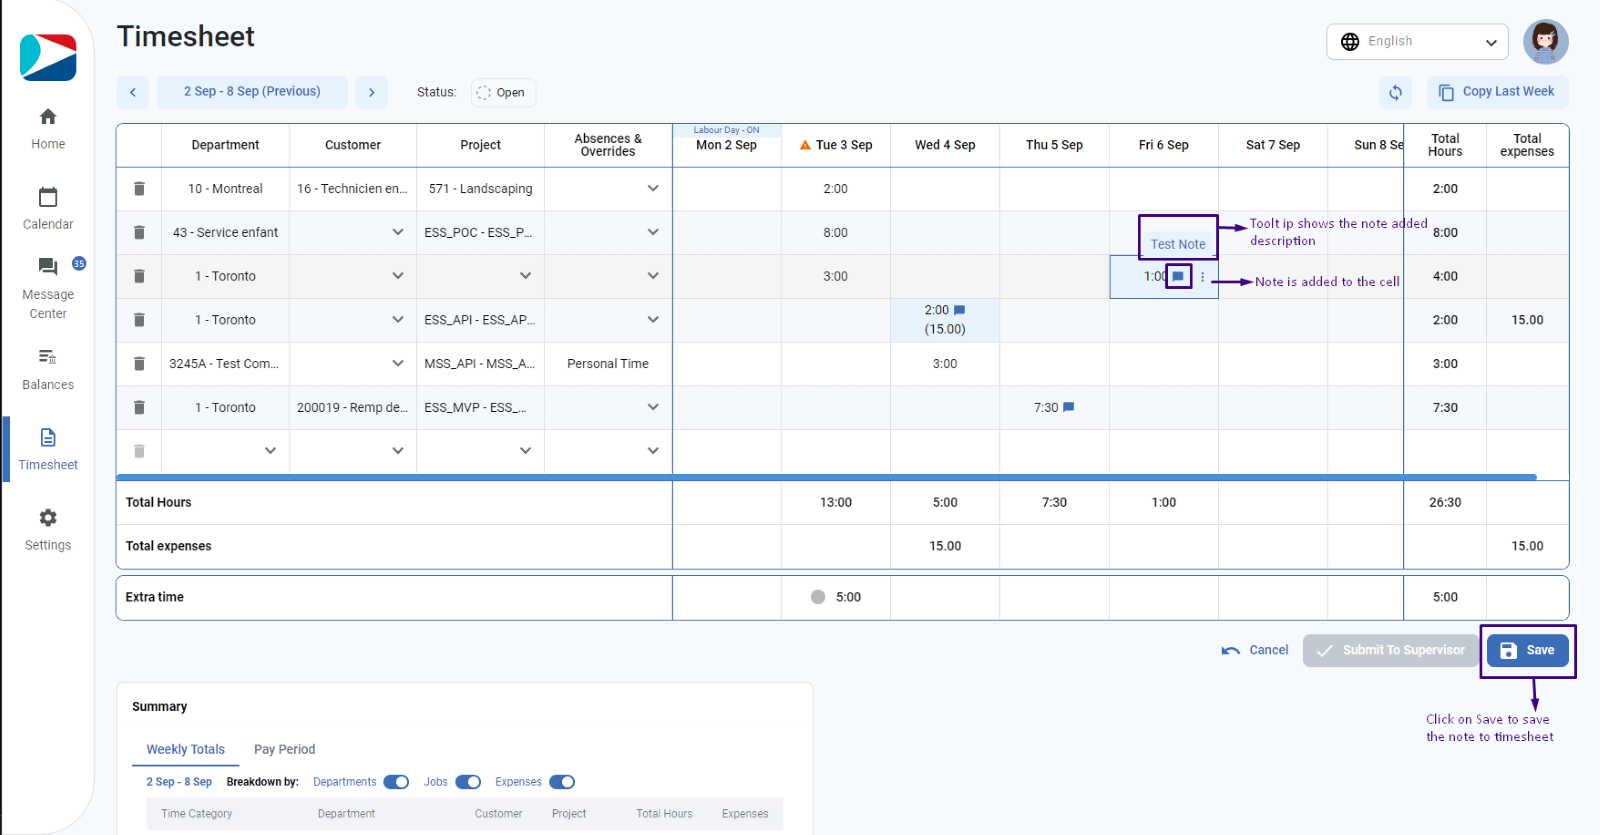
Task: Open the Calendar from sidebar
Action: (48, 209)
